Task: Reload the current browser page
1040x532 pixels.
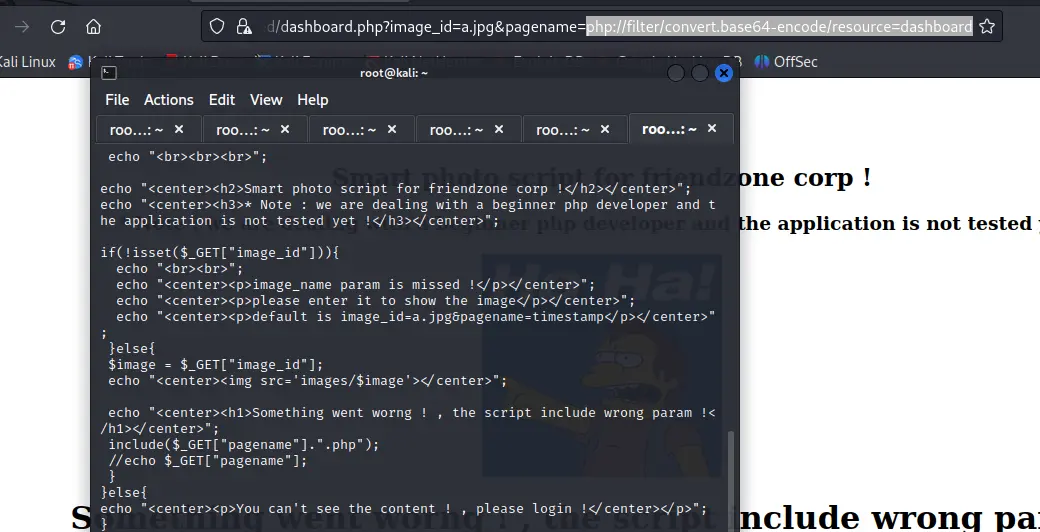Action: [58, 27]
